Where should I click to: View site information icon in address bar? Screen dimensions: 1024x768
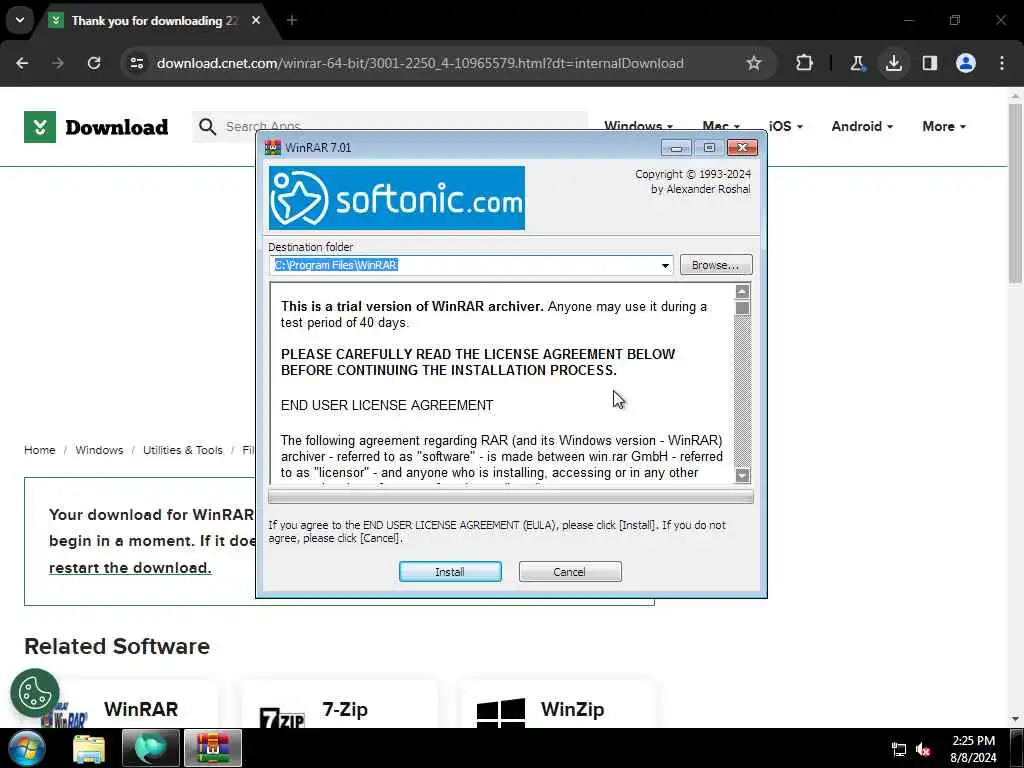(136, 63)
